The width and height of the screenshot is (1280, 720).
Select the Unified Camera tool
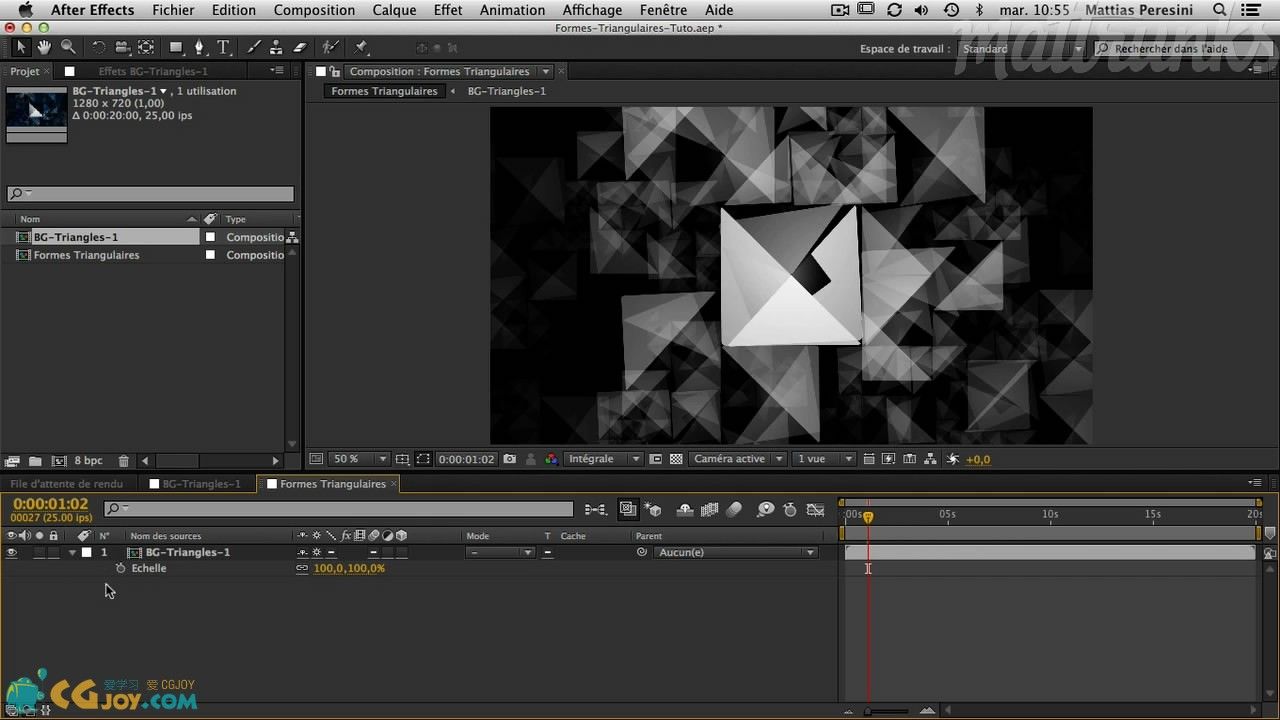coord(122,48)
